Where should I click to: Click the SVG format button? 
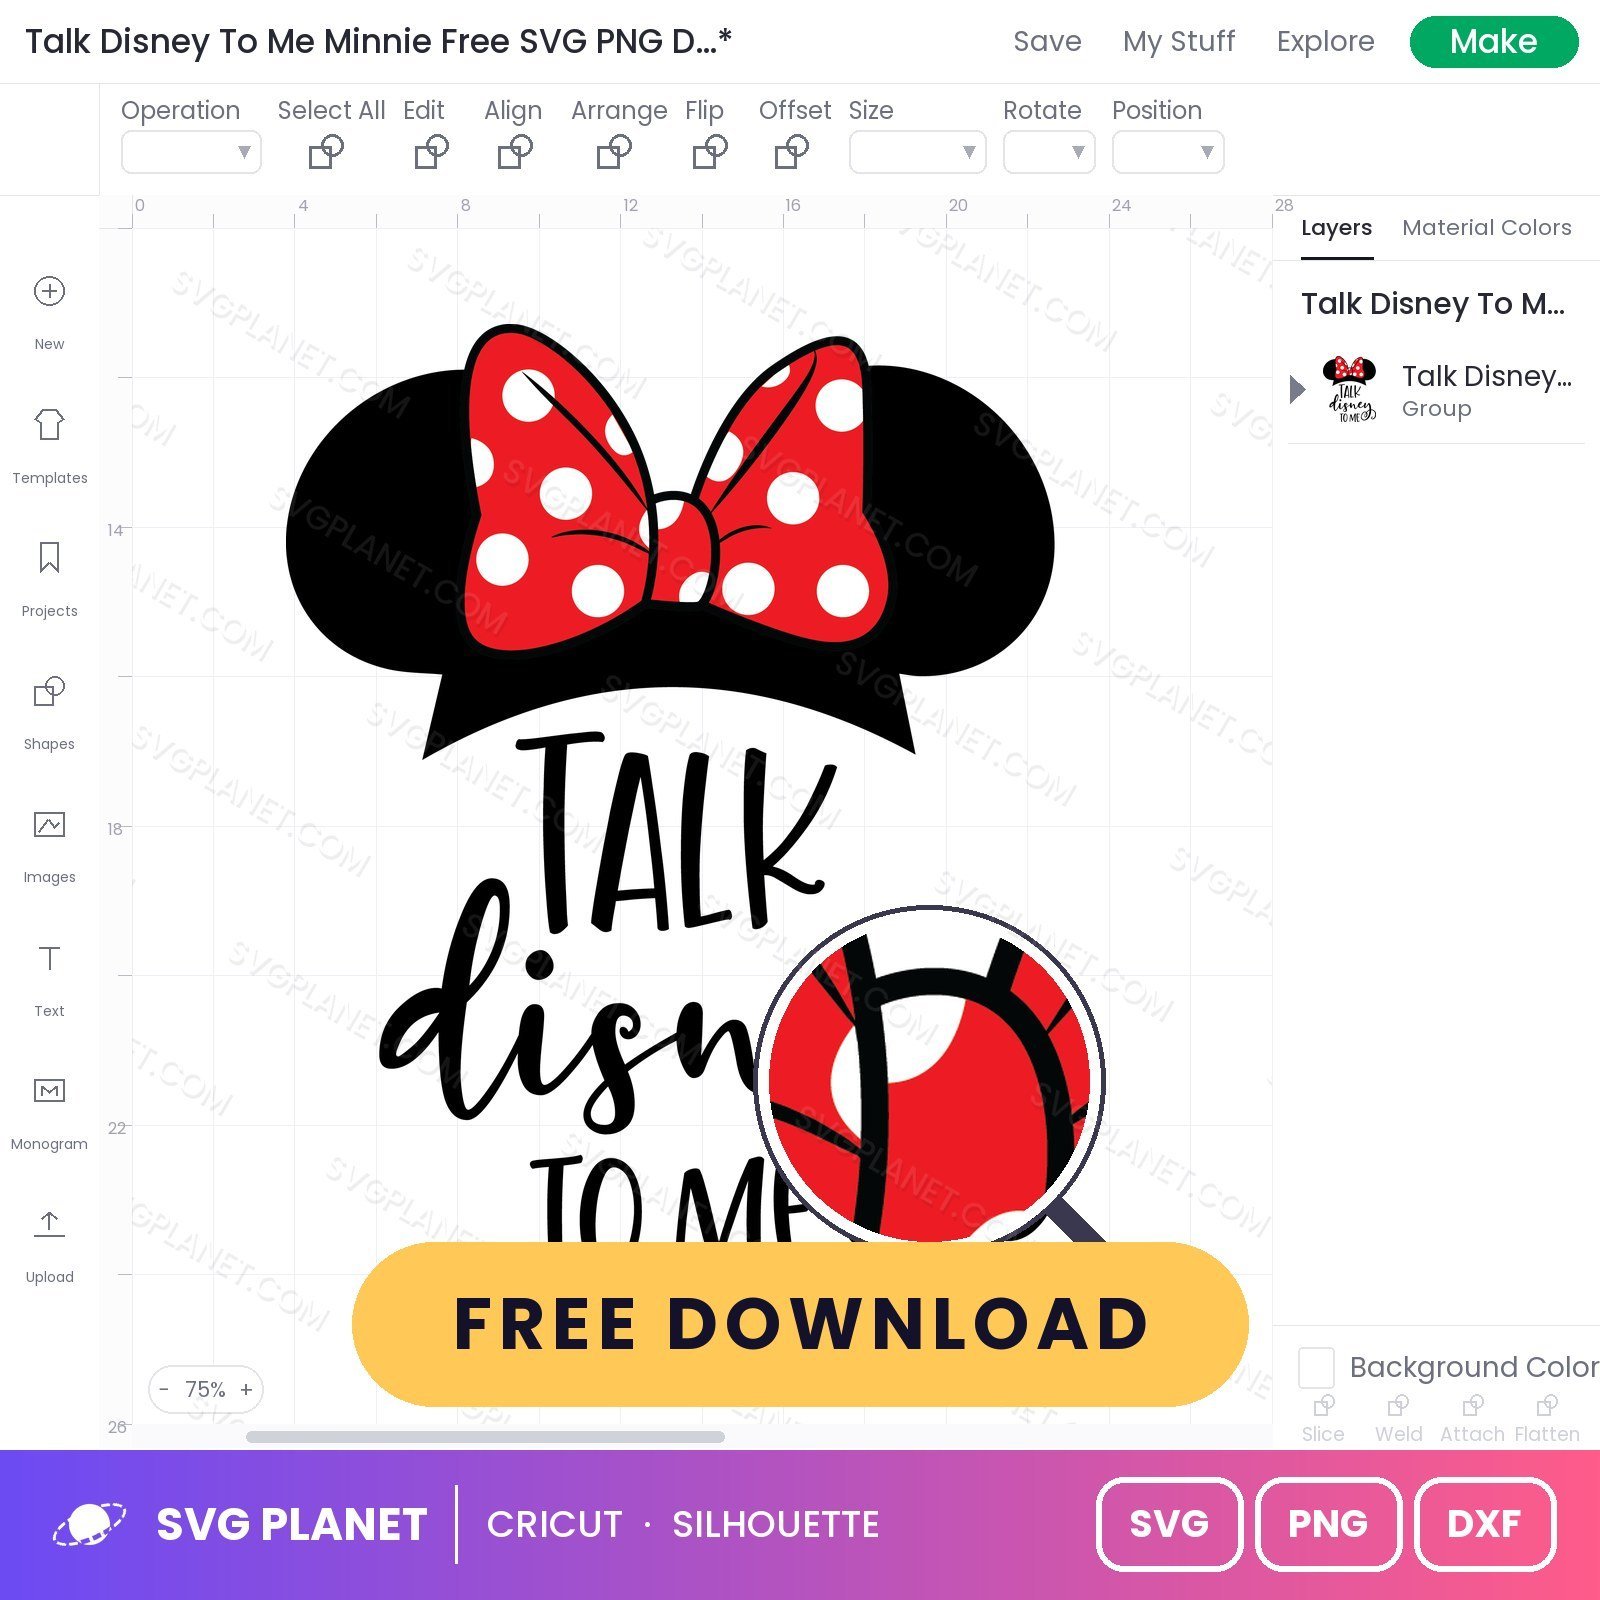click(1169, 1524)
